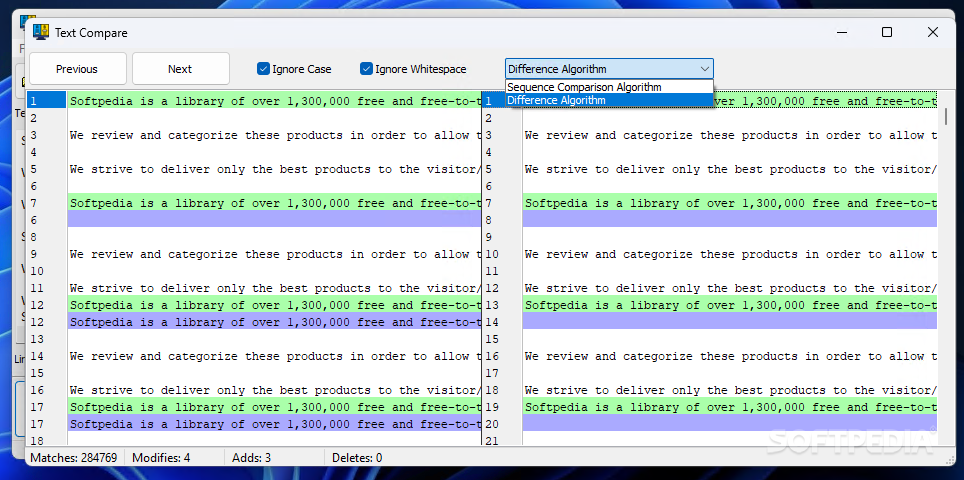Choose Sequence Comparison Algorithm from the list
Screen dimensions: 964x480
(x=609, y=87)
